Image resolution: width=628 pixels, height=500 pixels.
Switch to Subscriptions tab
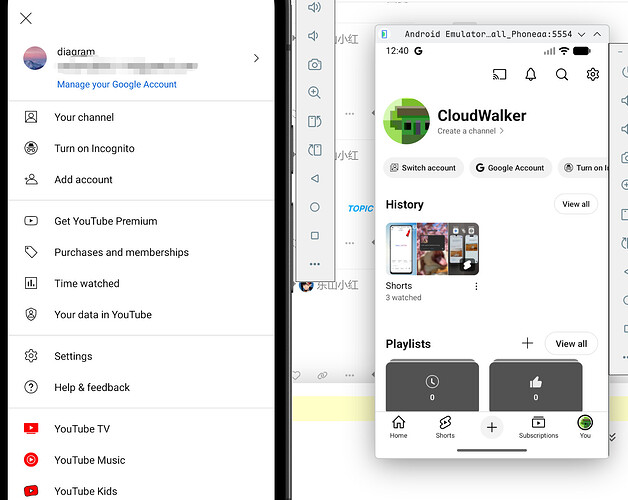coord(538,427)
